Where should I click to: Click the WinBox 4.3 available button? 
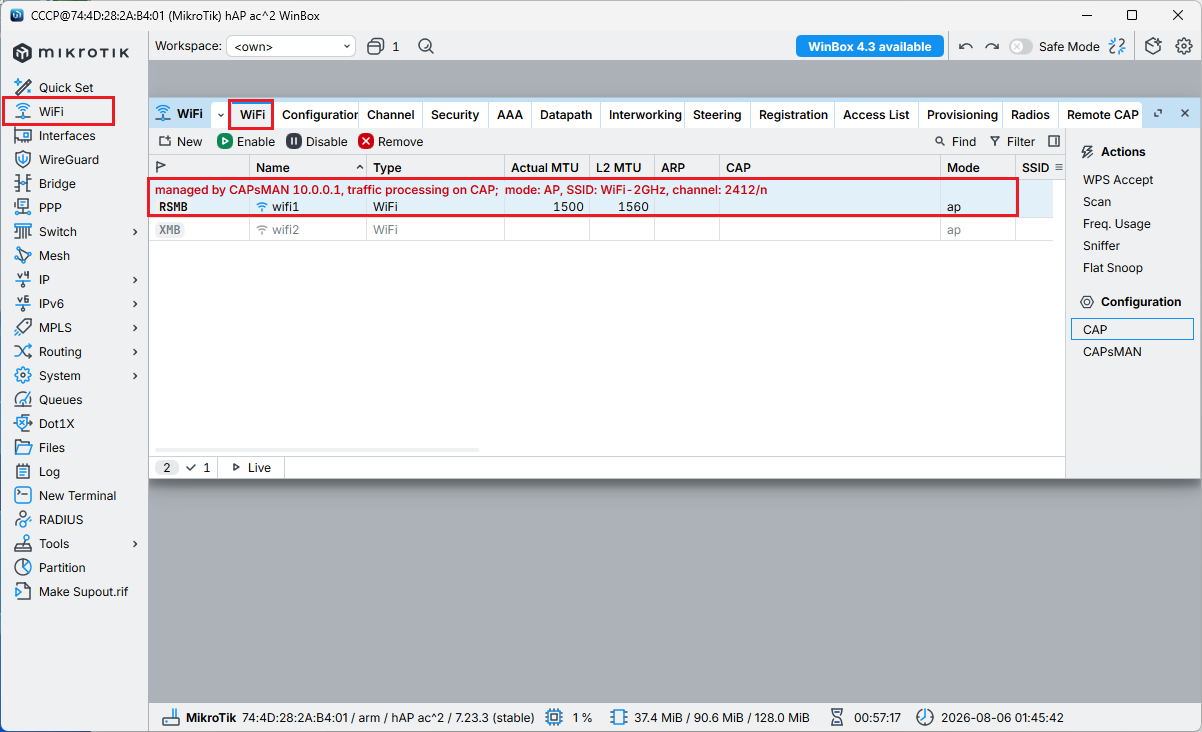(x=870, y=46)
